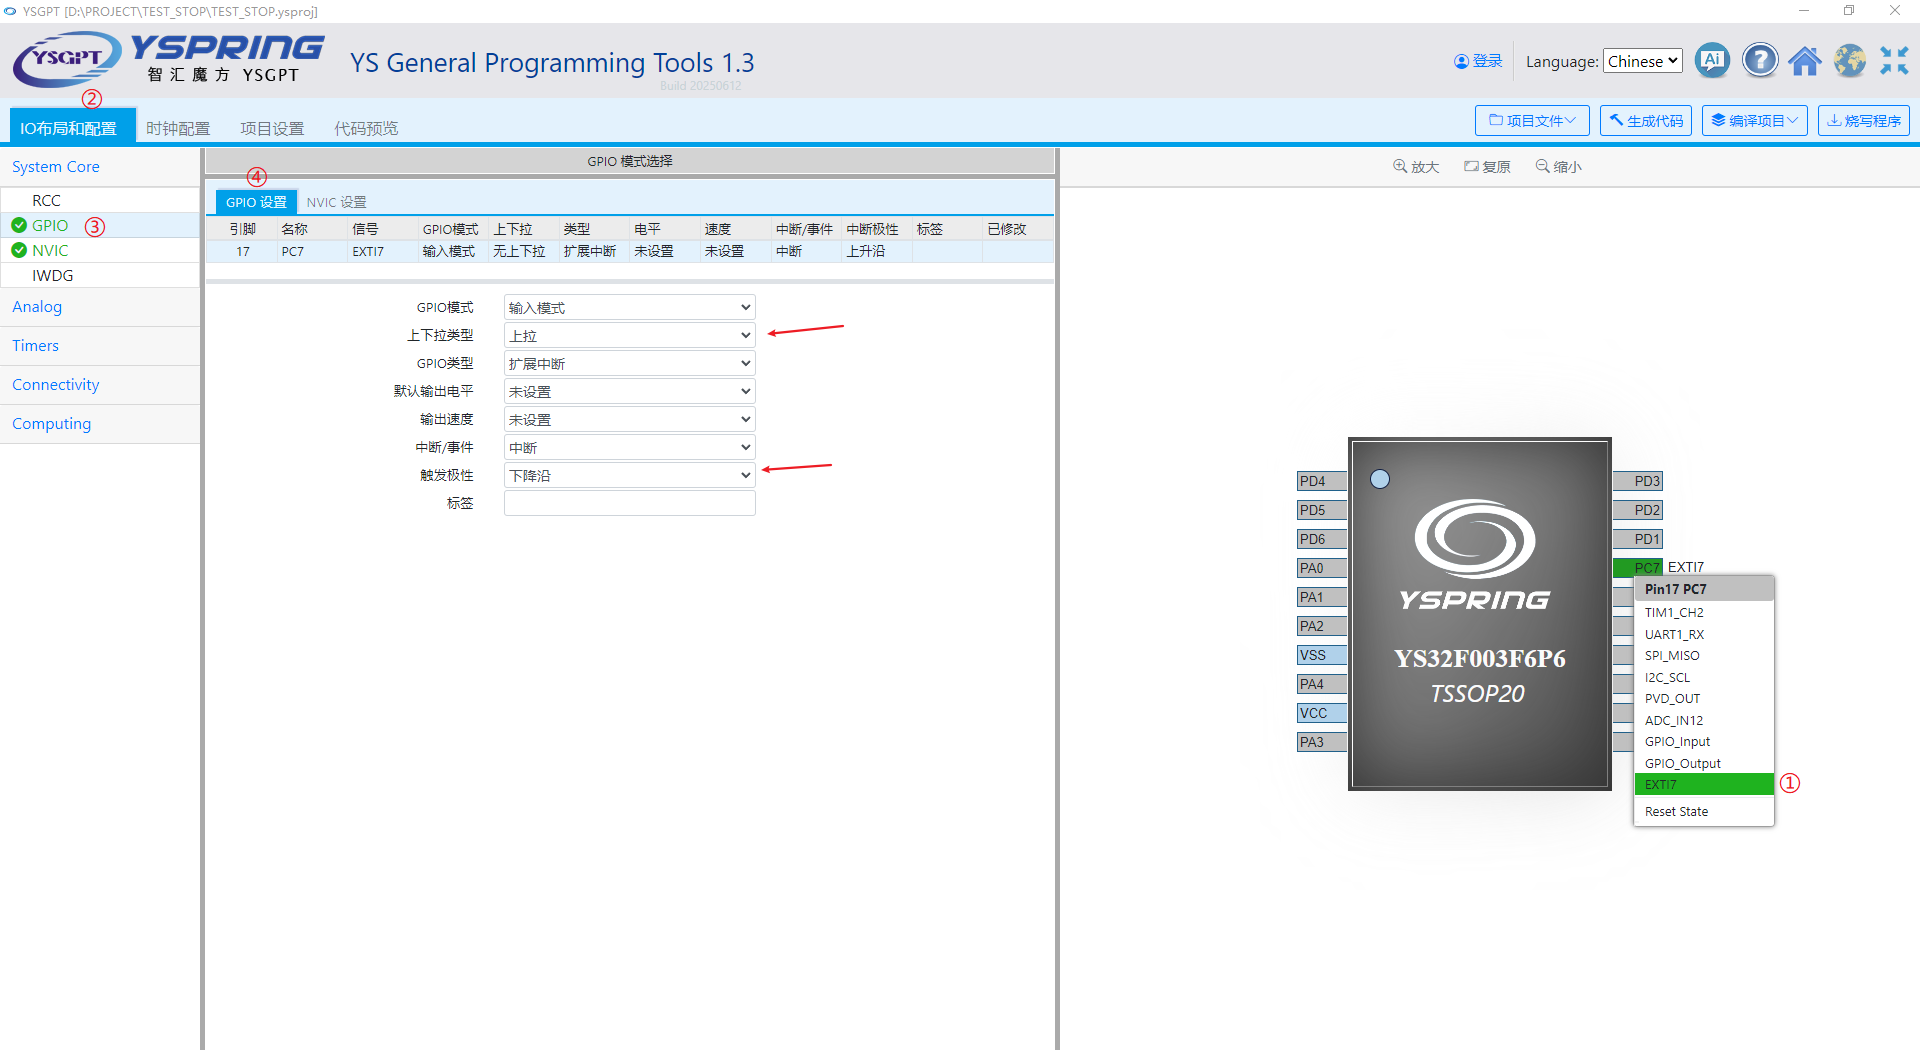Choose UART1_RX in the pin menu

(1704, 634)
